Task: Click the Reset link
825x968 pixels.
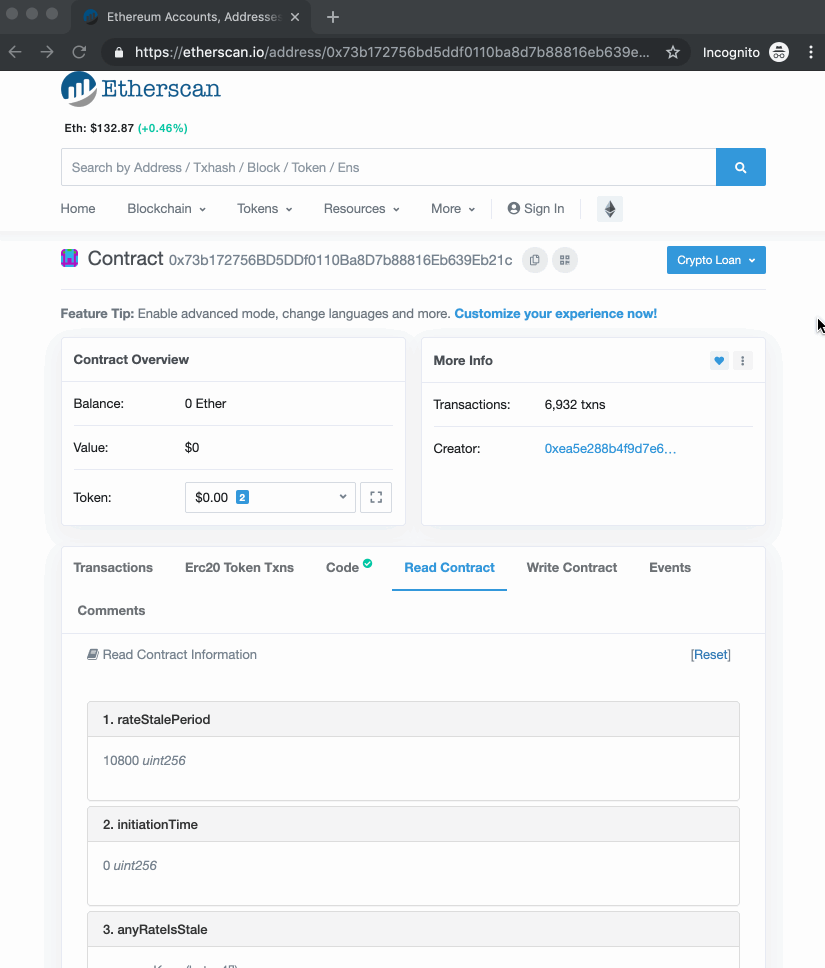Action: (x=710, y=655)
